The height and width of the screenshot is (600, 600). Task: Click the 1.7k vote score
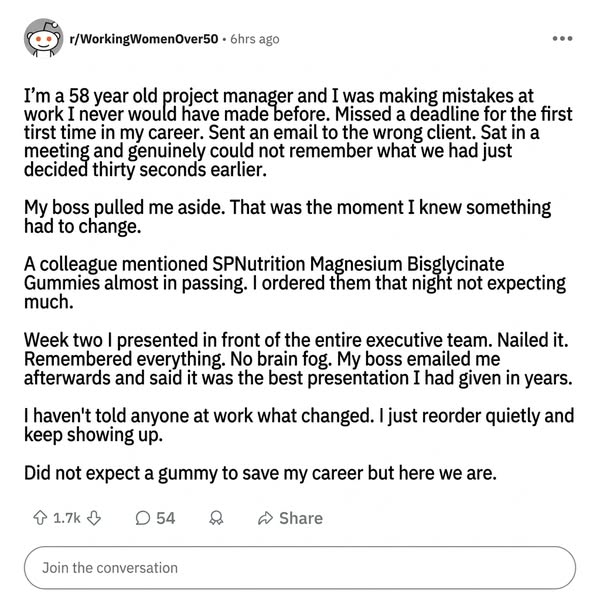pos(67,518)
